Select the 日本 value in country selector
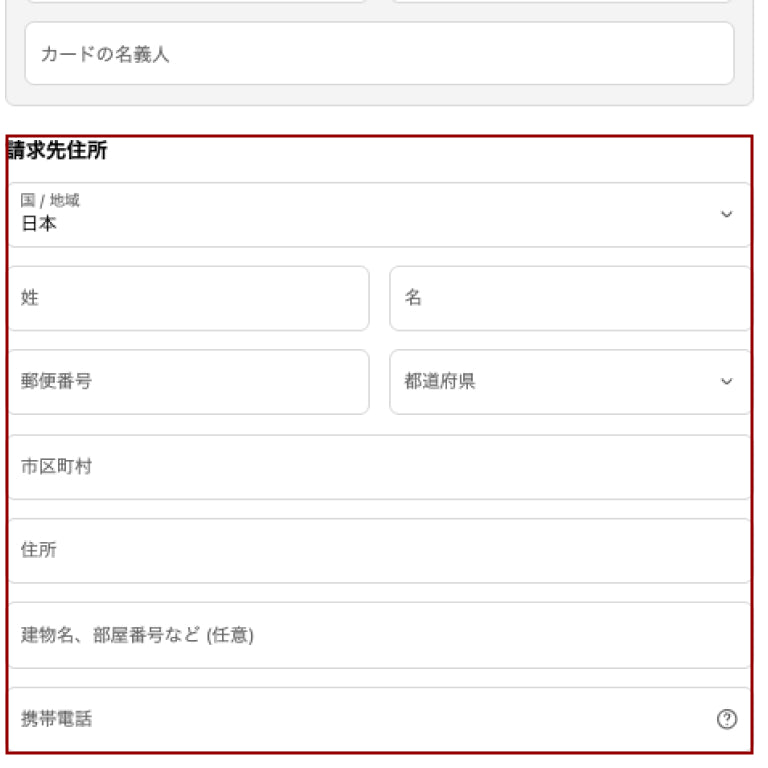Image resolution: width=768 pixels, height=768 pixels. pos(39,225)
